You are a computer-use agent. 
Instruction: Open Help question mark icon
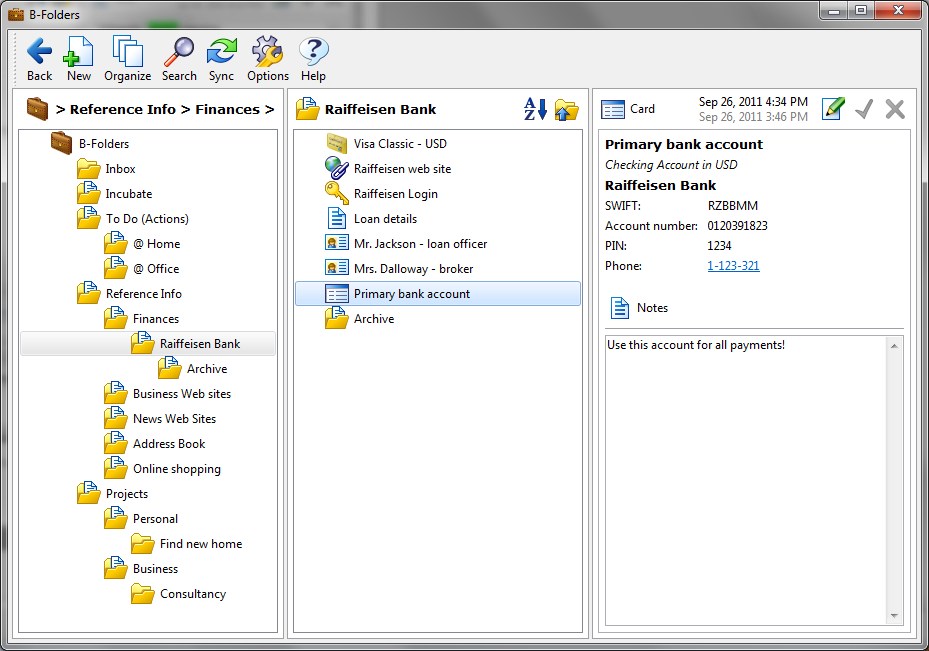pyautogui.click(x=313, y=52)
